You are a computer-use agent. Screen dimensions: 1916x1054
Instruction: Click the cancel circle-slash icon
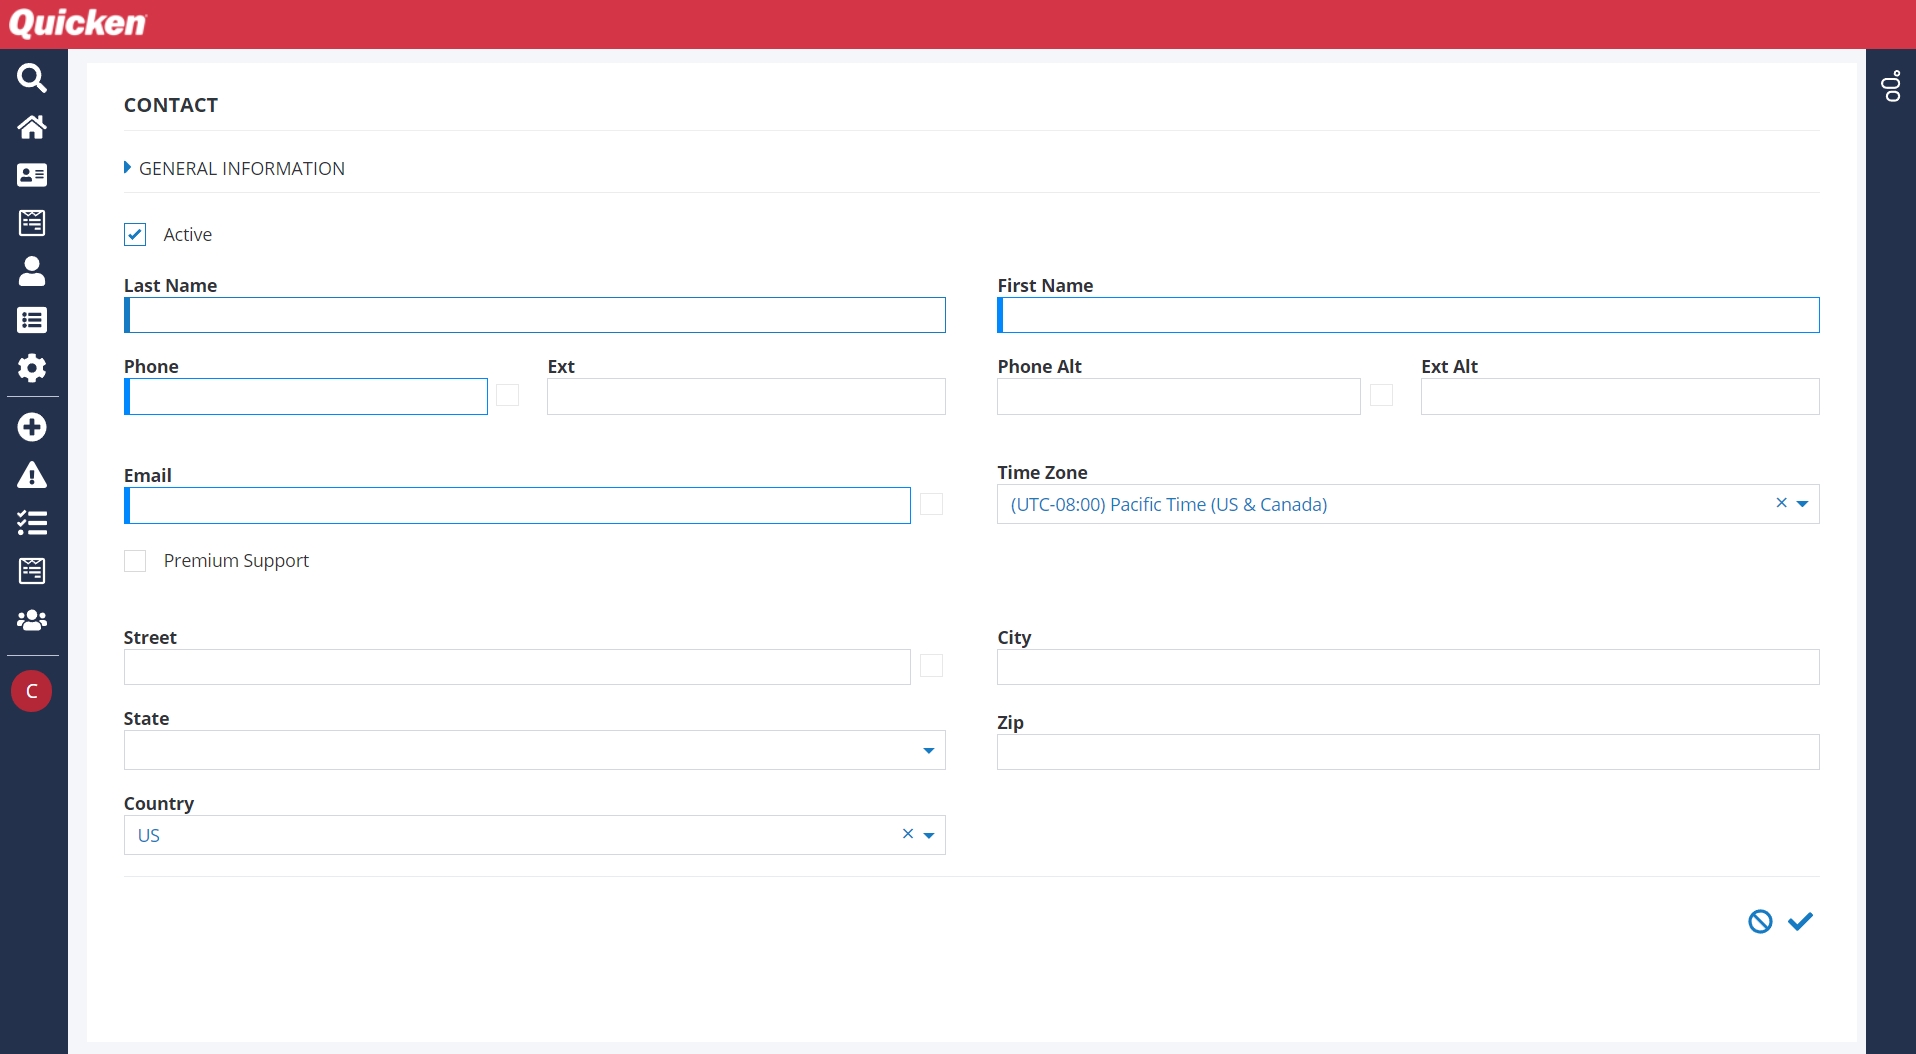pyautogui.click(x=1760, y=921)
